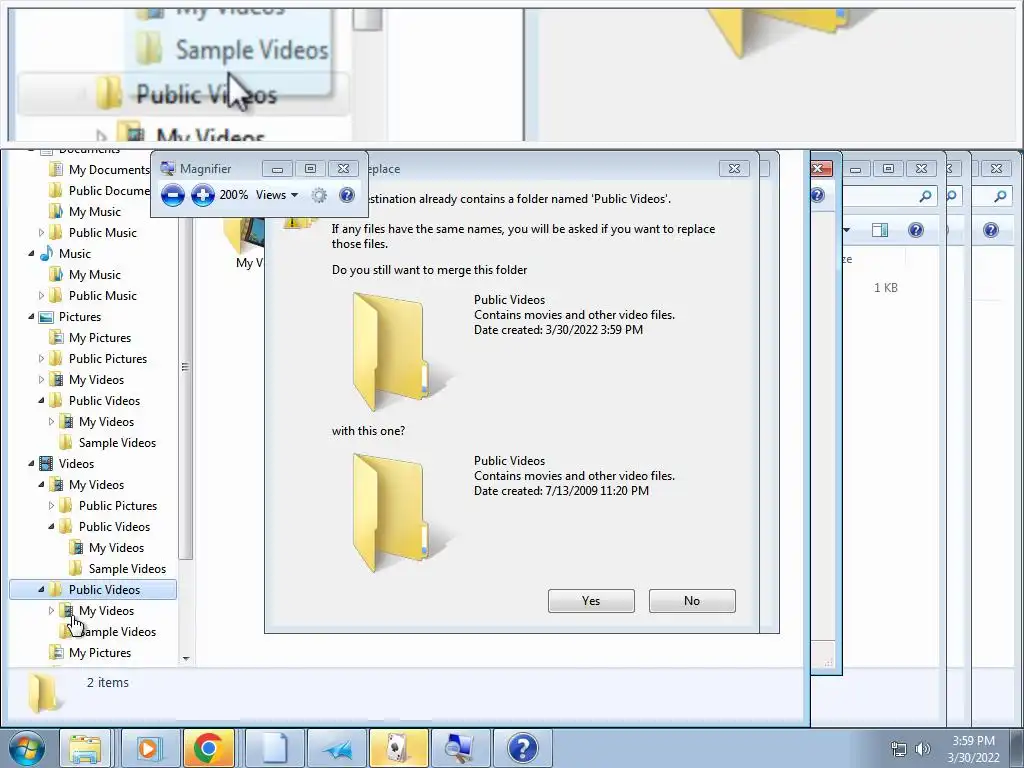This screenshot has height=768, width=1024.
Task: Open the Magnifier options gear
Action: click(x=319, y=195)
